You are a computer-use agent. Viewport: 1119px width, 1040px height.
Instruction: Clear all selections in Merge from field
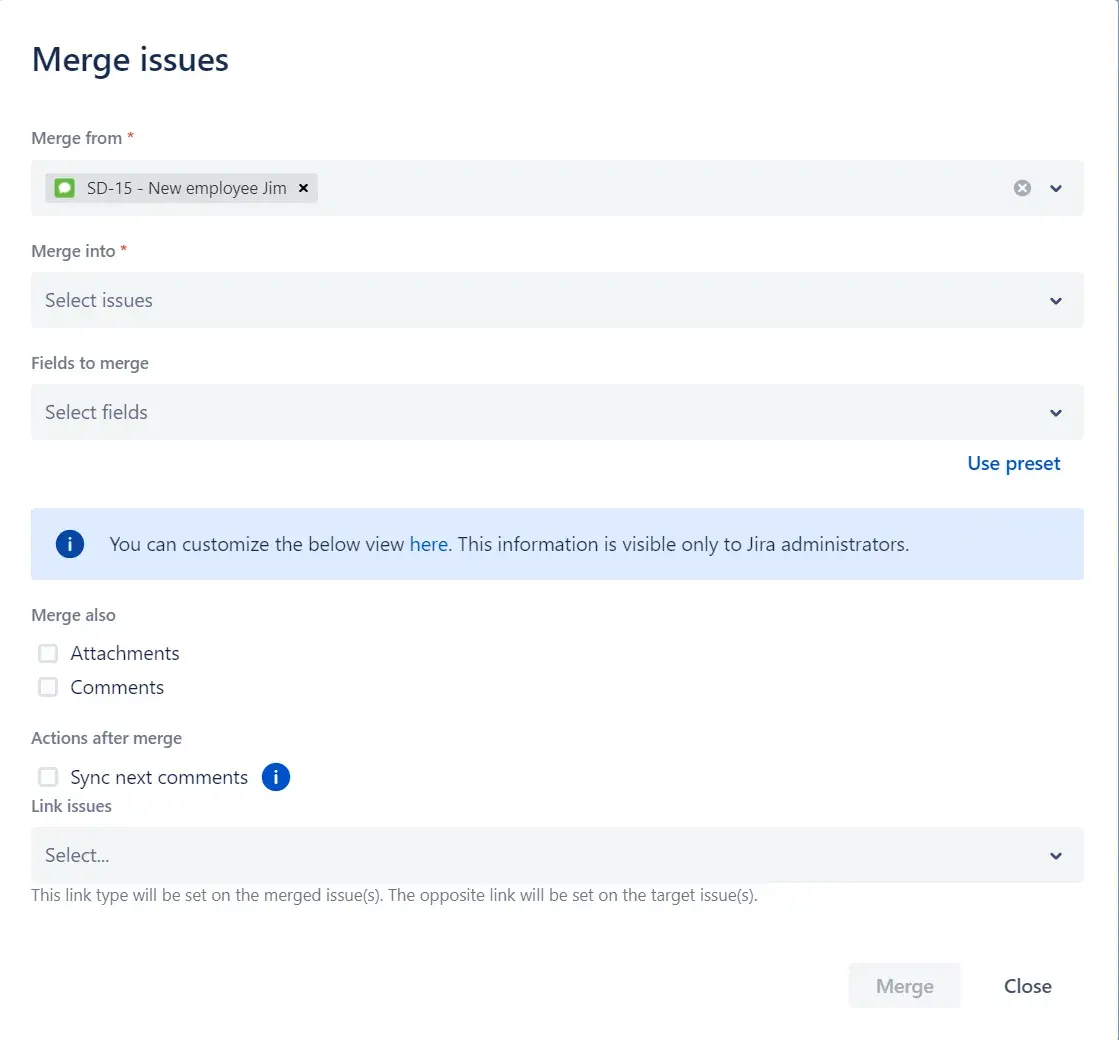click(1022, 188)
